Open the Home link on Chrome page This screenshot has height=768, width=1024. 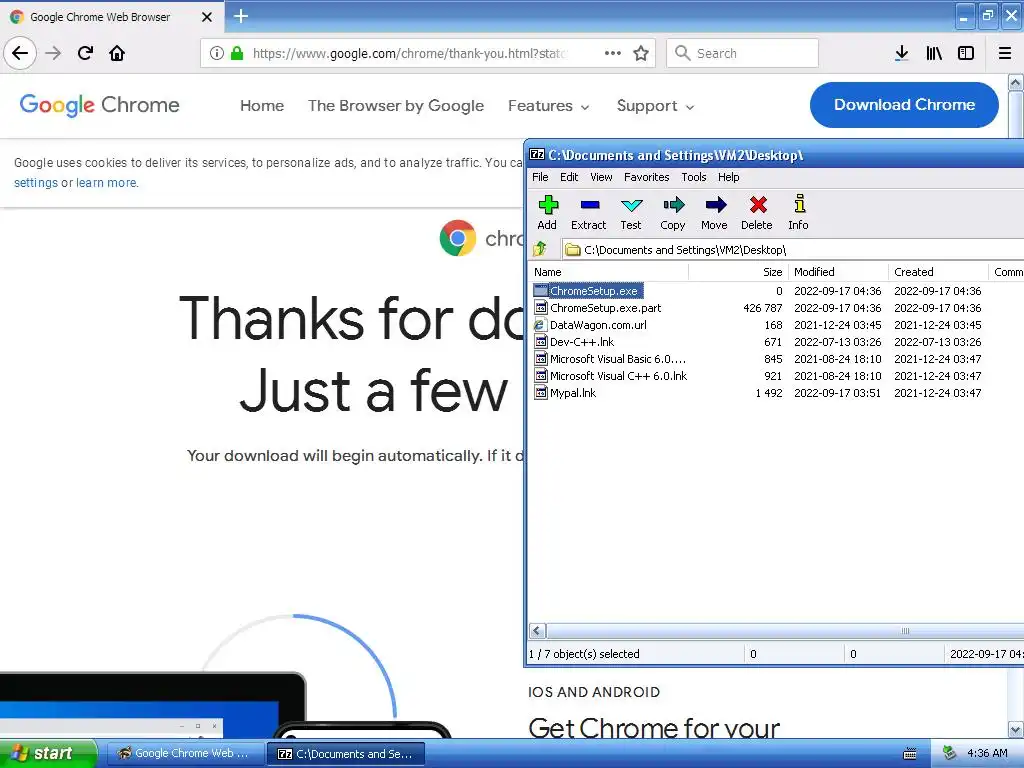(262, 106)
